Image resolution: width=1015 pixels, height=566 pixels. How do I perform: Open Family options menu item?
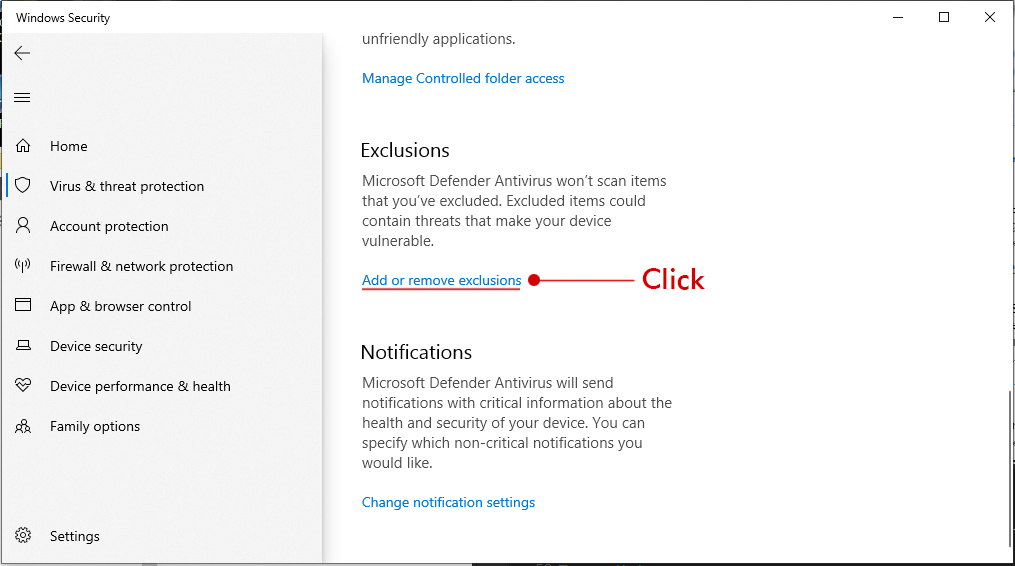[x=95, y=426]
